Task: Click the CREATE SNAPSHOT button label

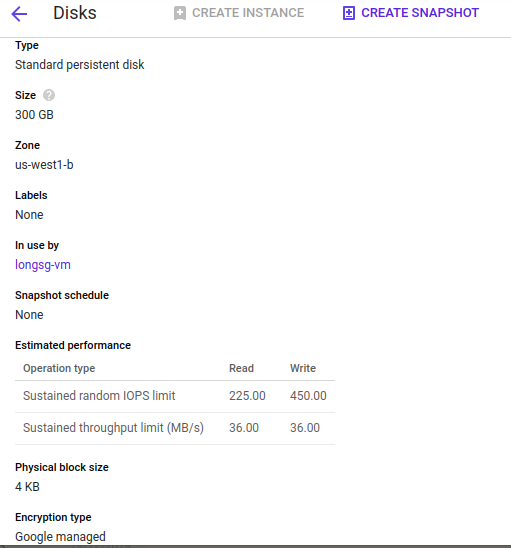Action: point(420,13)
